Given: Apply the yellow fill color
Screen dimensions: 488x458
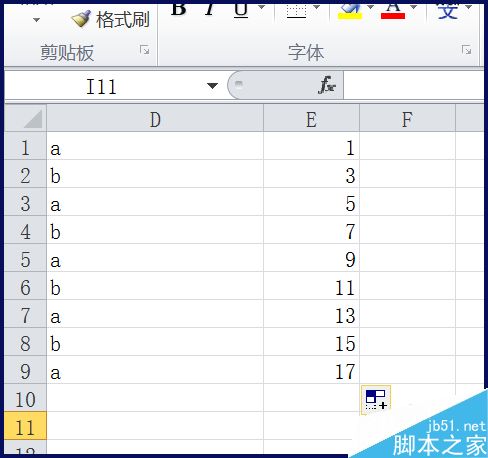Looking at the screenshot, I should (349, 11).
